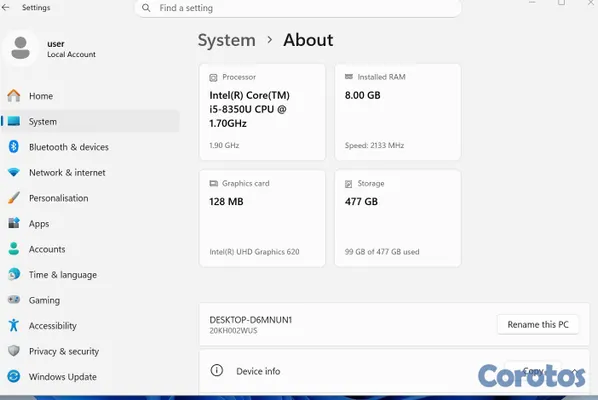The width and height of the screenshot is (598, 400).
Task: Click the Home house icon
Action: point(14,96)
